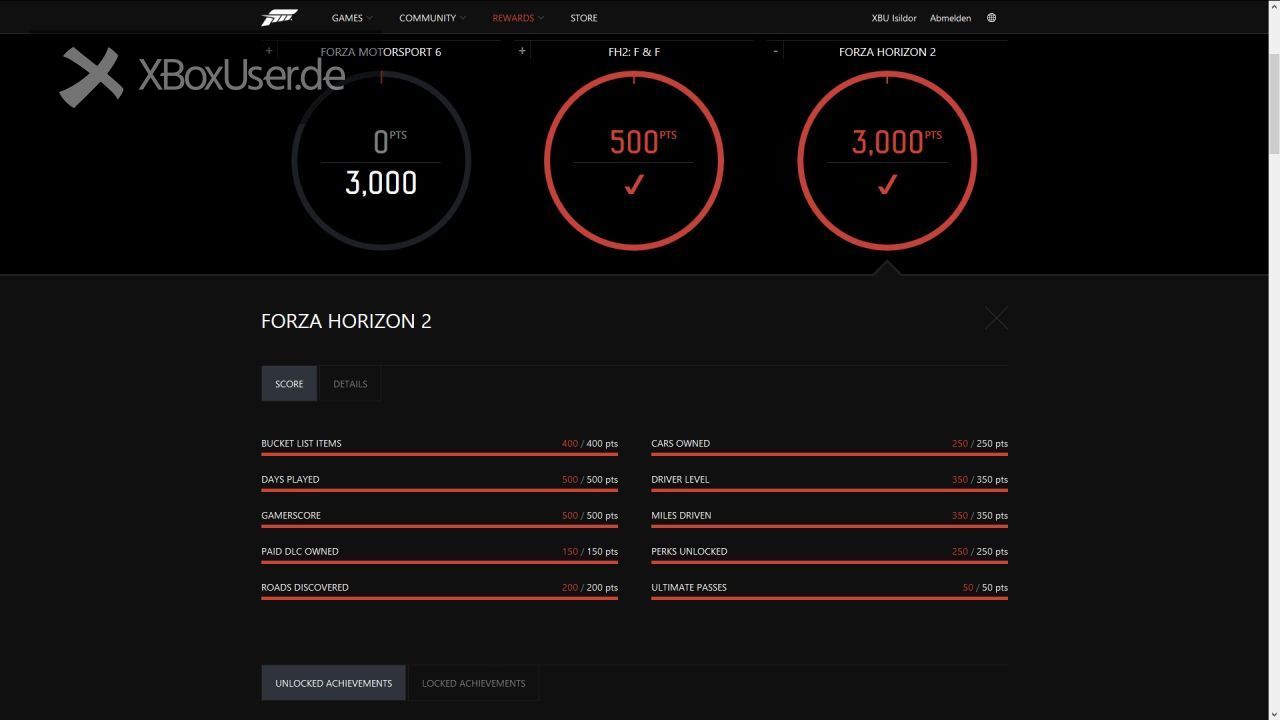Go to the Store page
Viewport: 1280px width, 720px height.
(584, 18)
